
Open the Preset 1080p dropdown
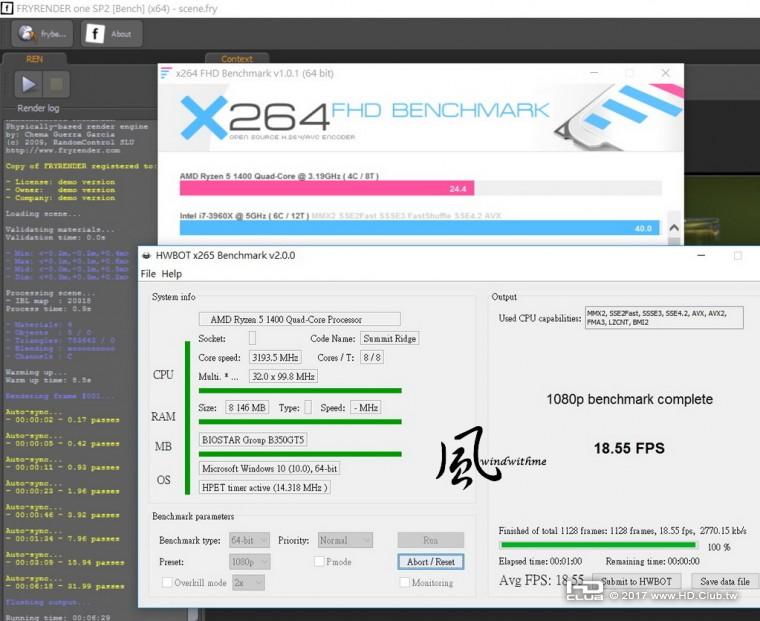250,562
